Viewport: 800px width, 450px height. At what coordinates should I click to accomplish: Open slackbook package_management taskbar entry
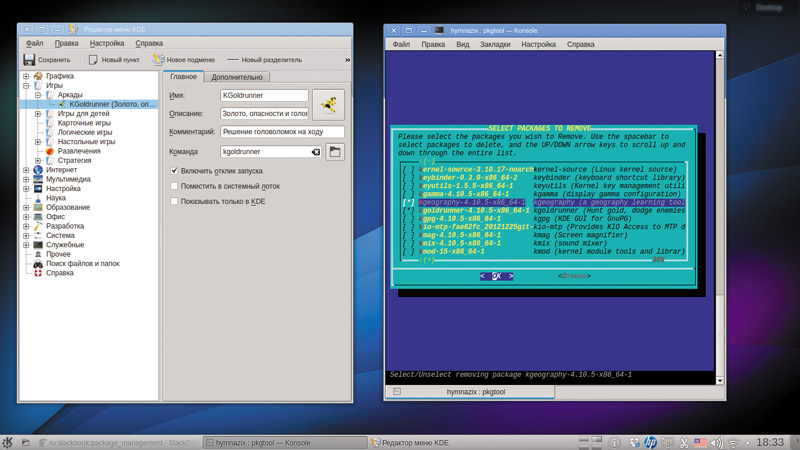click(117, 442)
